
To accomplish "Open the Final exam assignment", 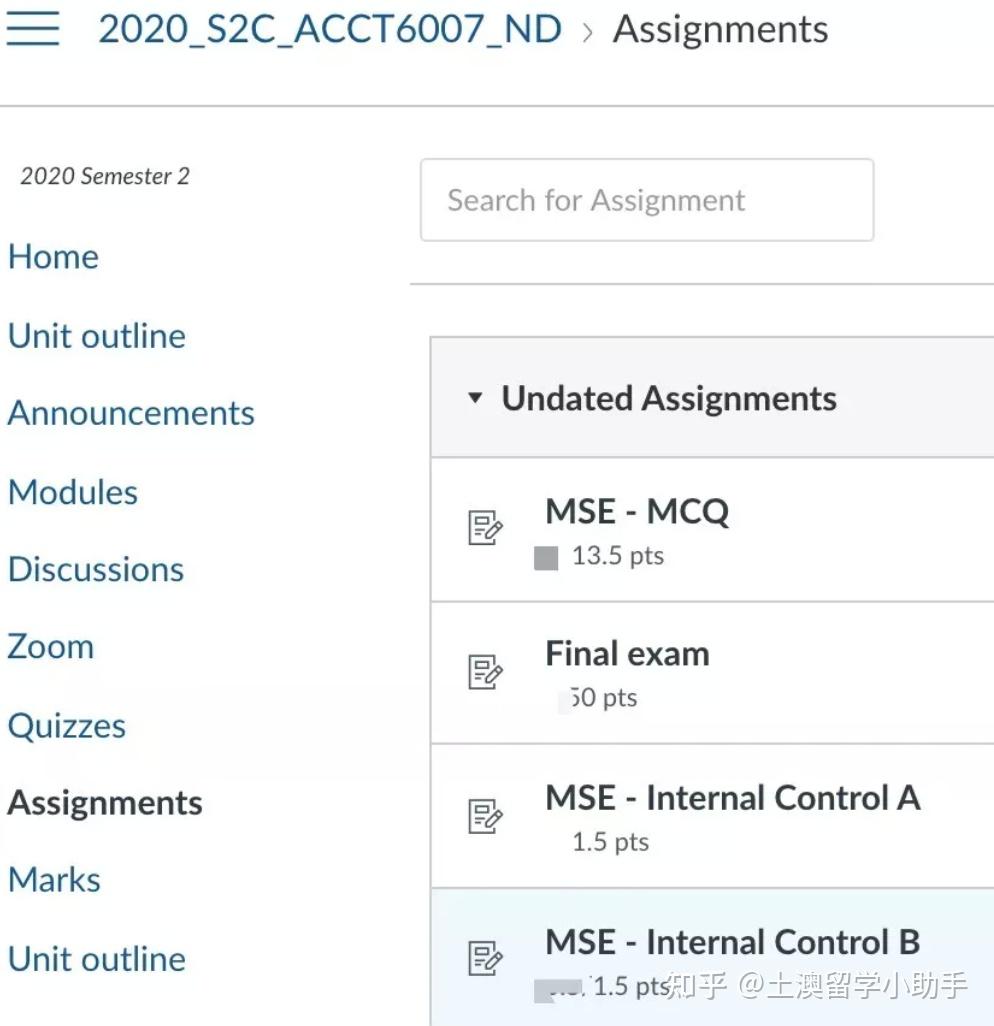I will pos(627,654).
